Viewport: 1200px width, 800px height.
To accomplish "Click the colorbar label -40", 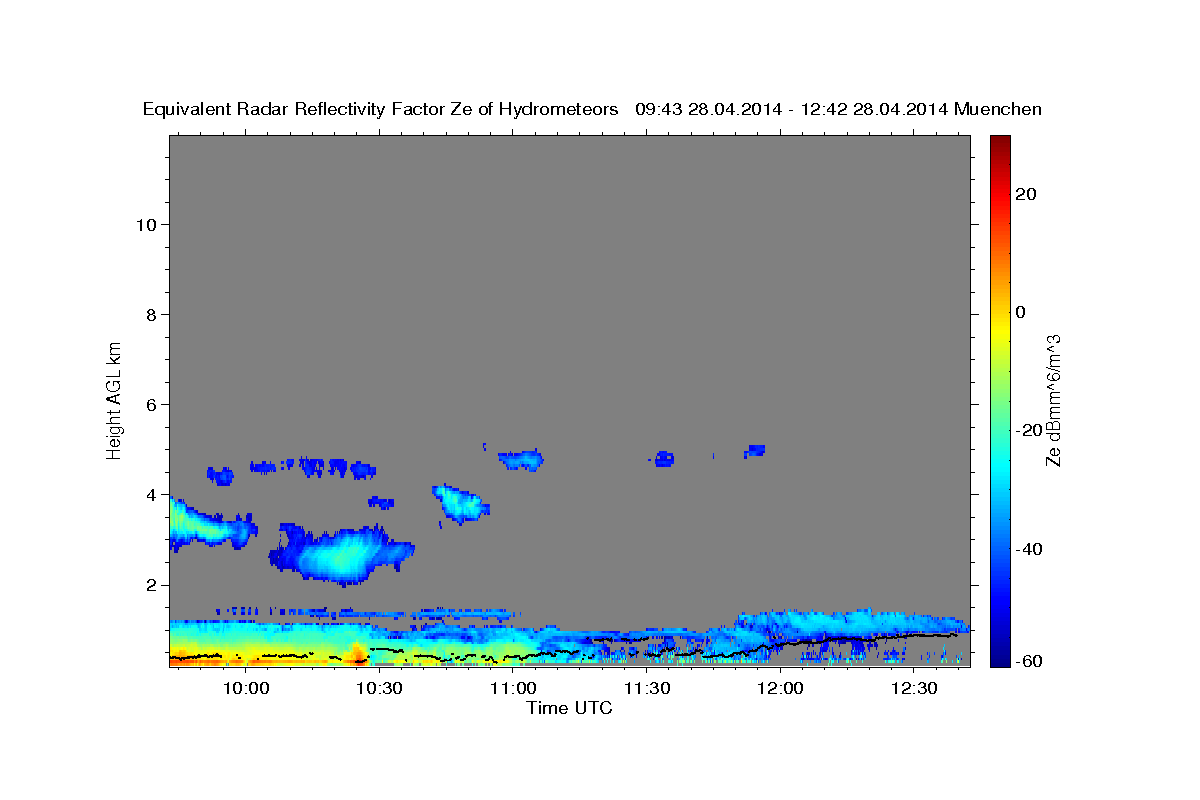I will pyautogui.click(x=1028, y=549).
